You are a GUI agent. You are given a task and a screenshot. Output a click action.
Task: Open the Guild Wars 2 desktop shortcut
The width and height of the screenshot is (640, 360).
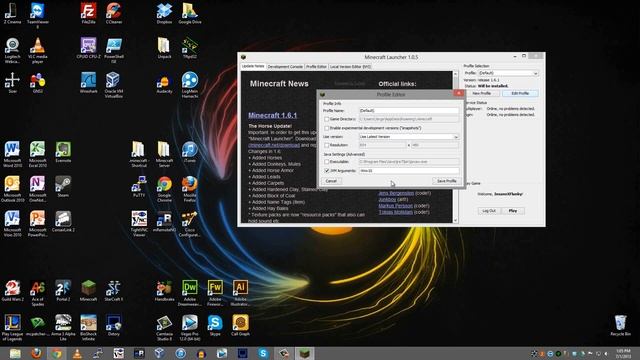(12, 291)
